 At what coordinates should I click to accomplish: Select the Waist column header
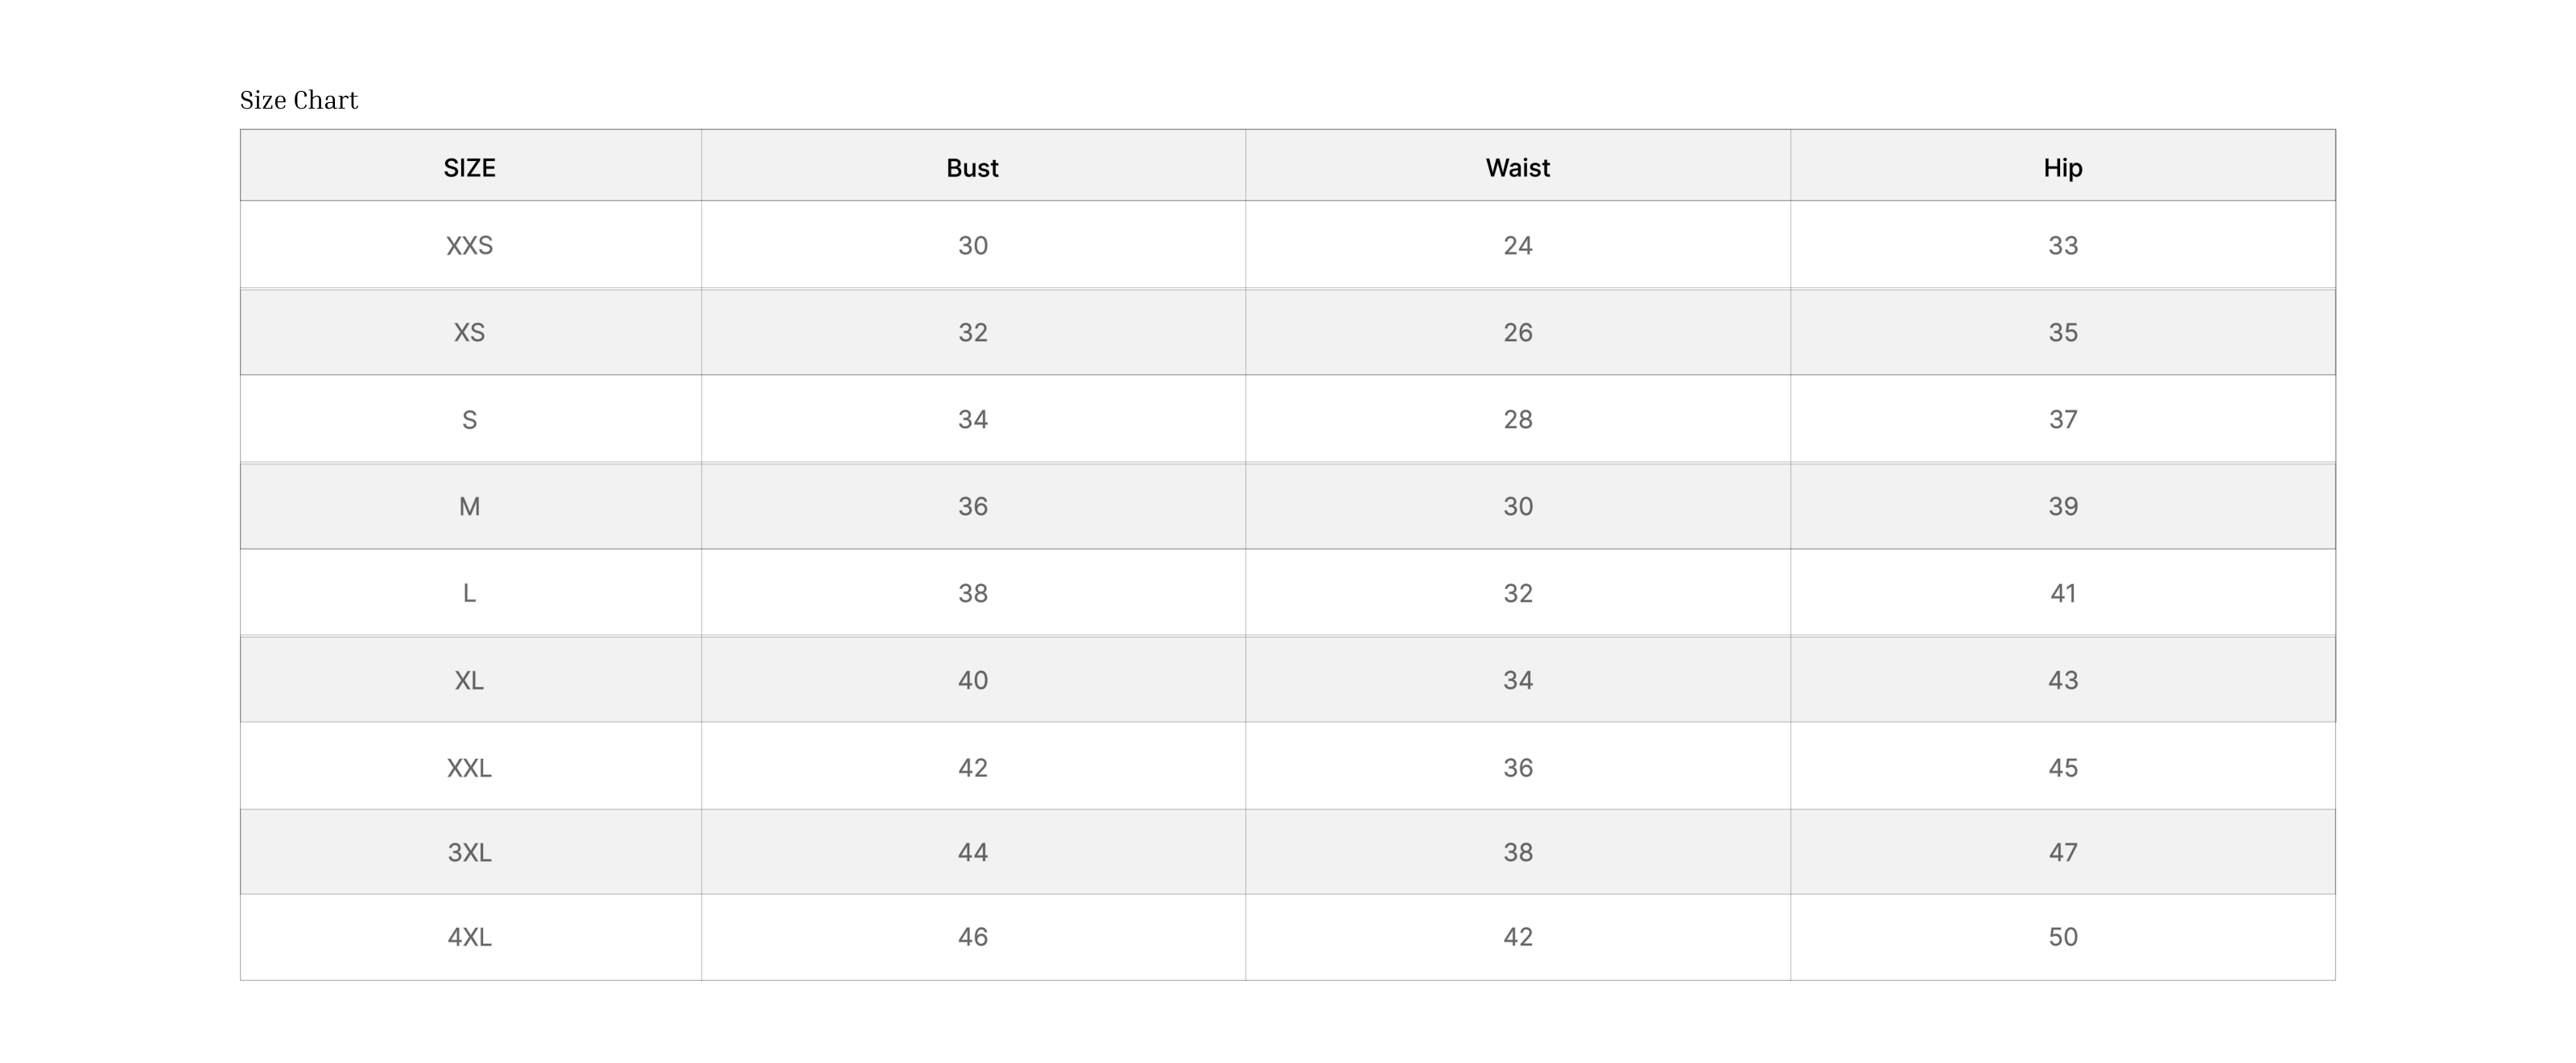click(1517, 167)
